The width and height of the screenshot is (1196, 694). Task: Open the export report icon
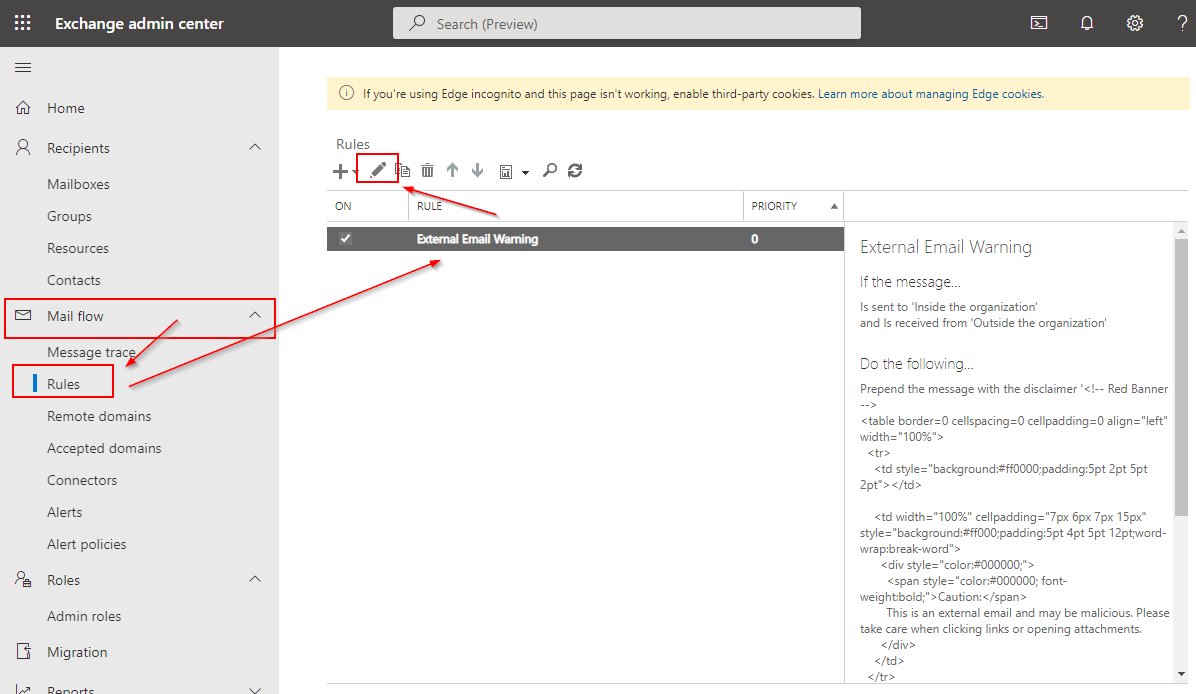506,172
